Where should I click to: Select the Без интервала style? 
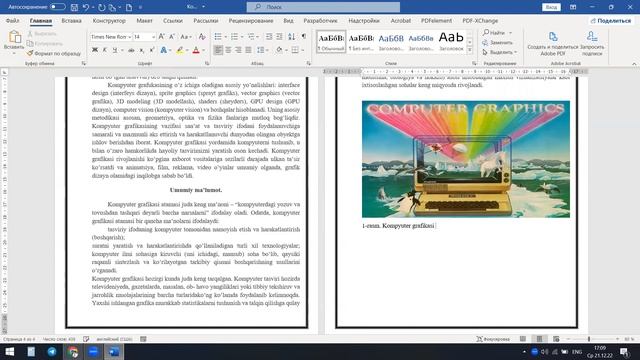point(361,42)
